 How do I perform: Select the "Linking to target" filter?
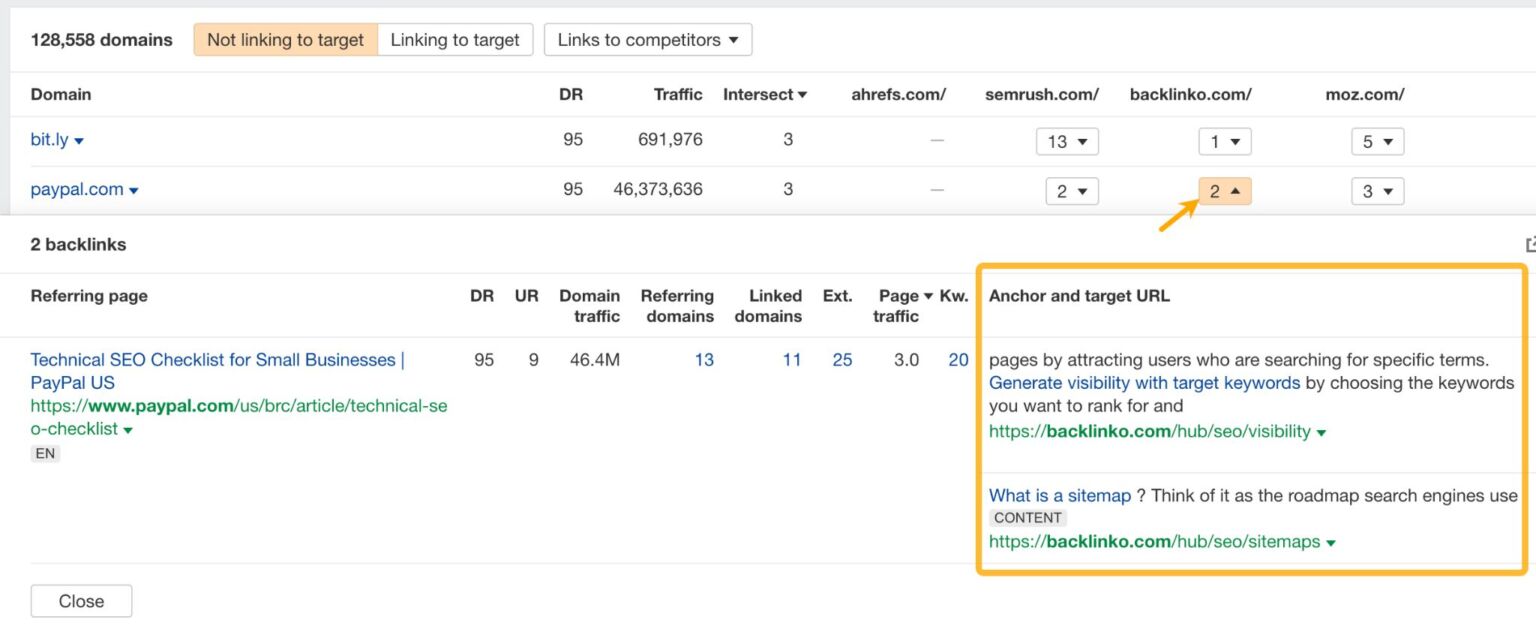coord(455,40)
